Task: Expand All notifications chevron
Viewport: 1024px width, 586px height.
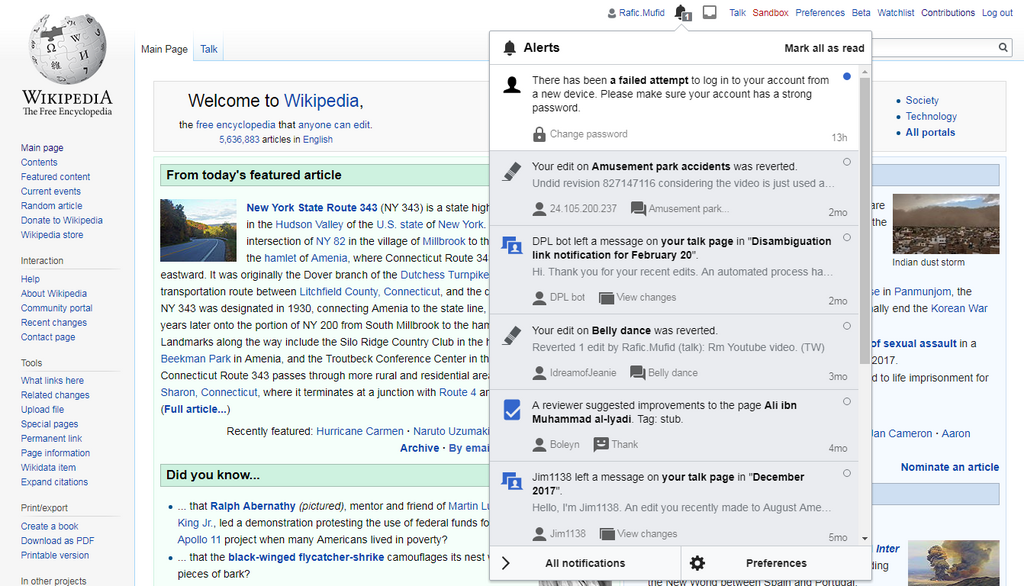Action: [505, 563]
